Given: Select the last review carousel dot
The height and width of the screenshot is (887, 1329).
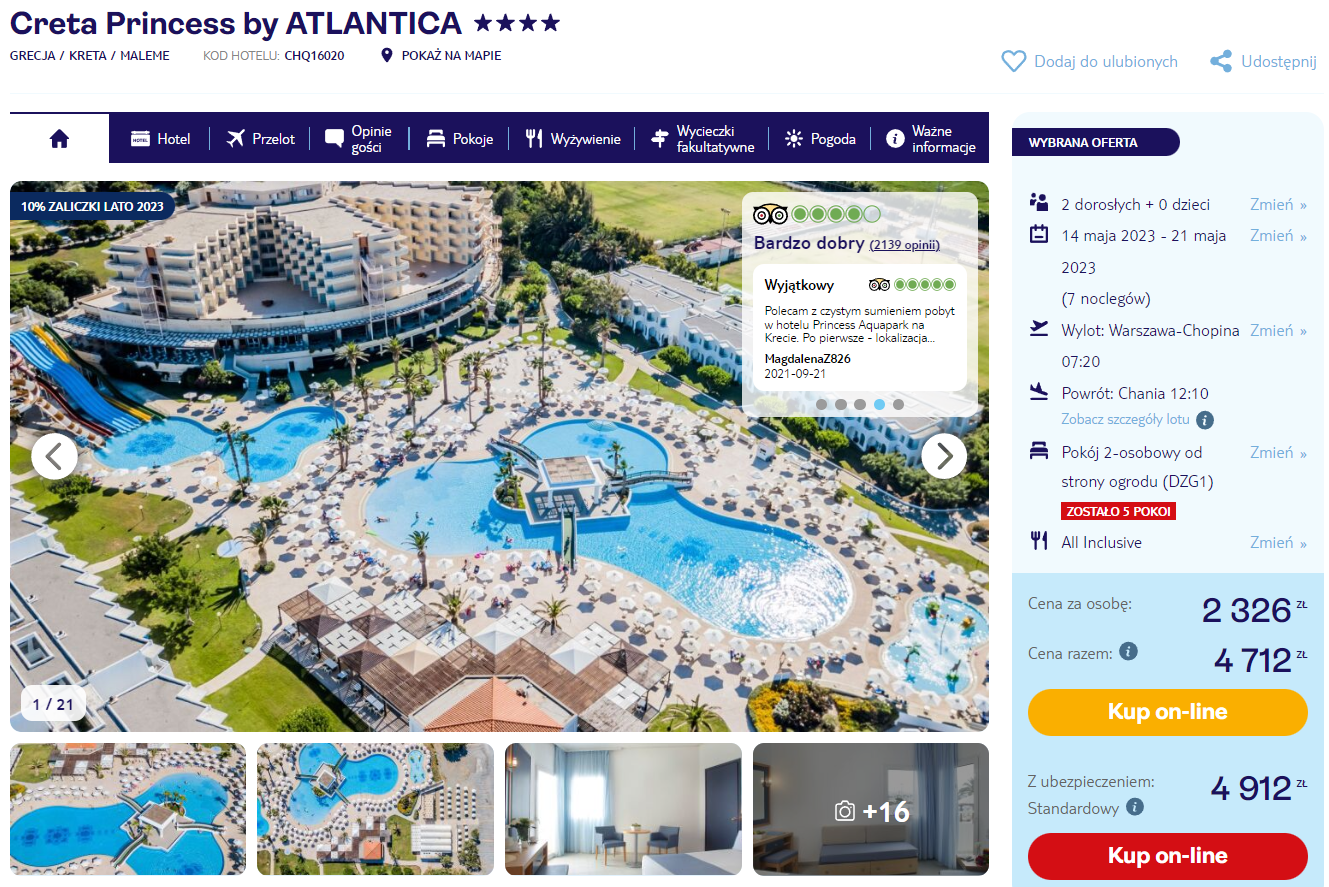Looking at the screenshot, I should 898,405.
